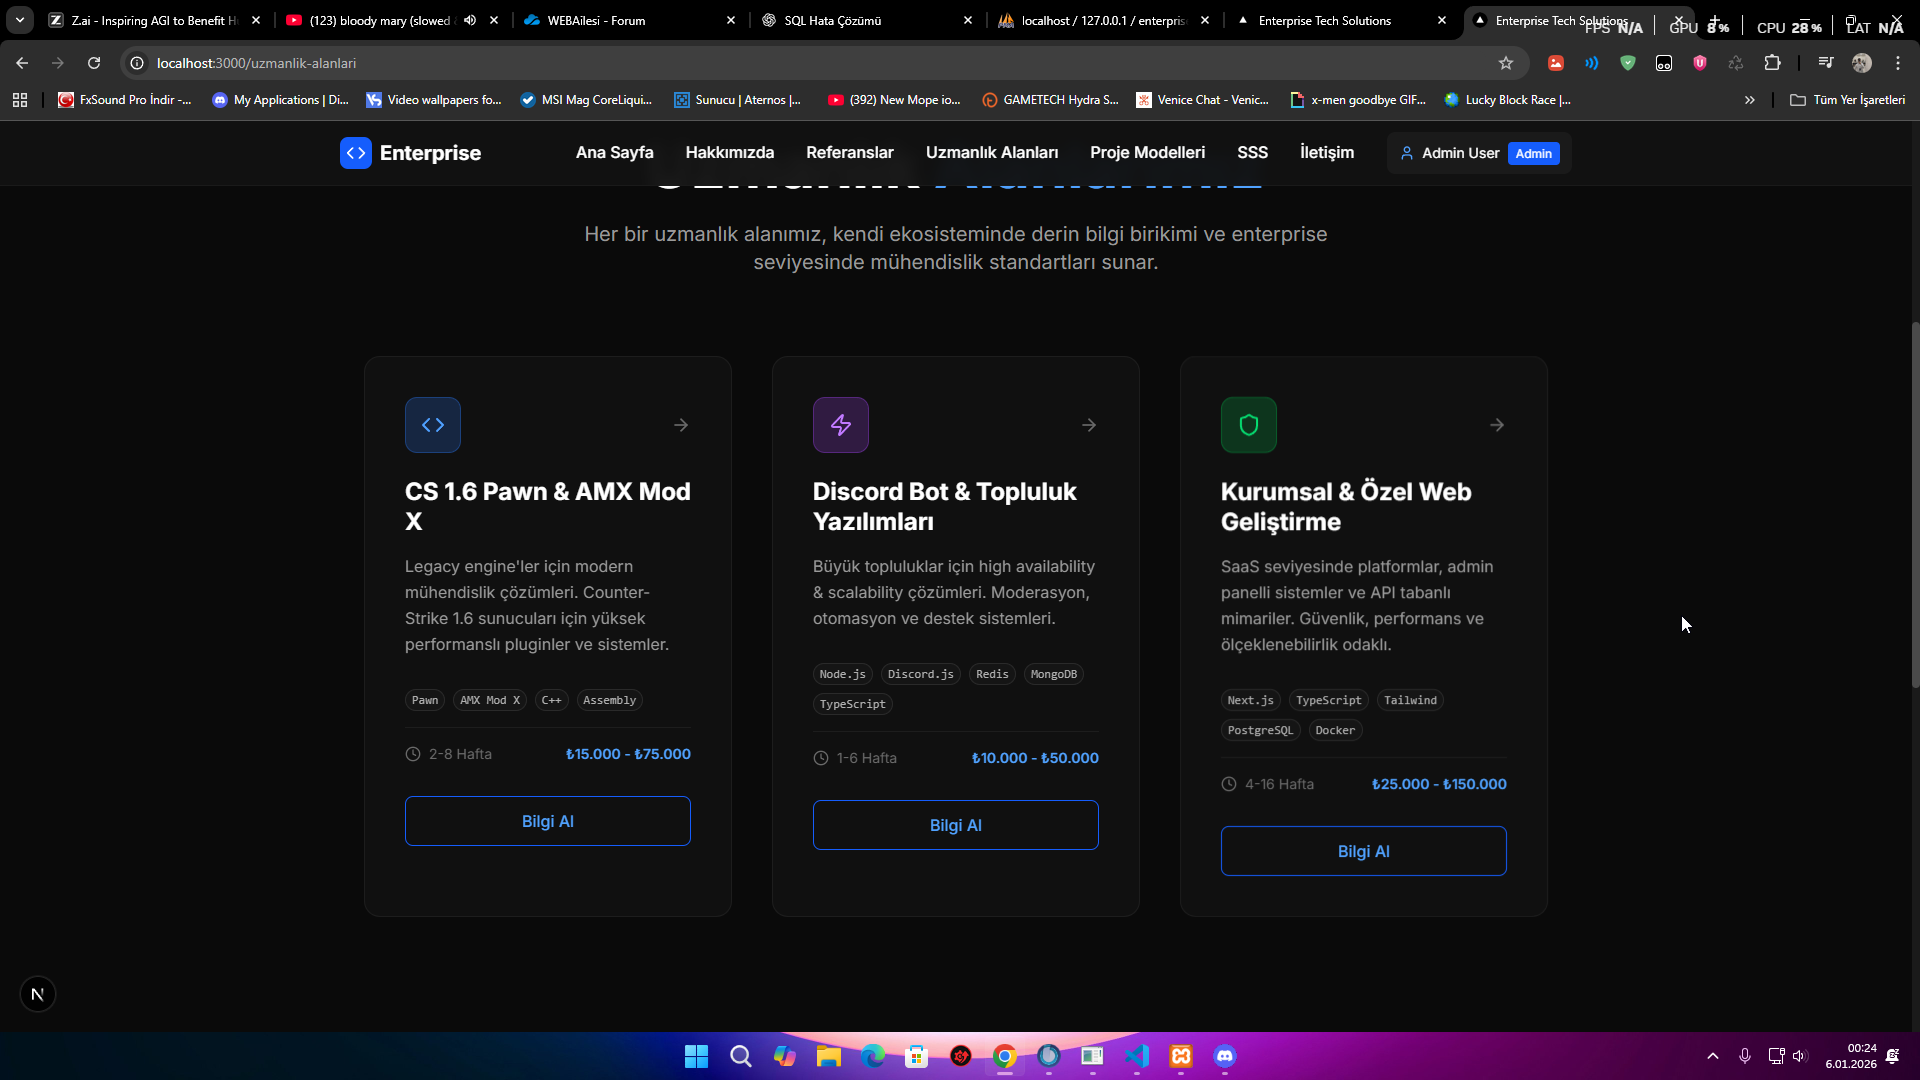The image size is (1920, 1080).
Task: Open the volume control in system tray
Action: [x=1800, y=1056]
